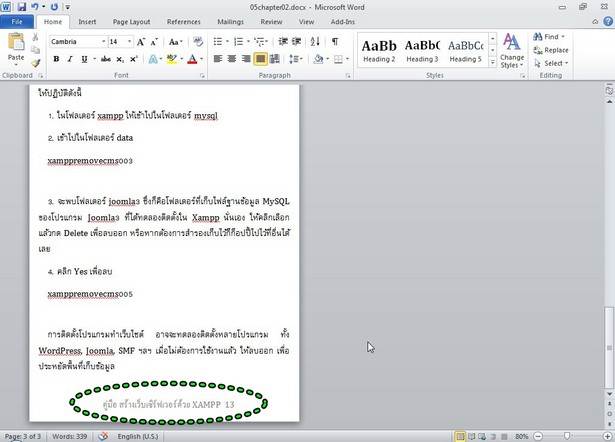Toggle Underline formatting
Viewport: 615px width, 442px height.
(84, 59)
